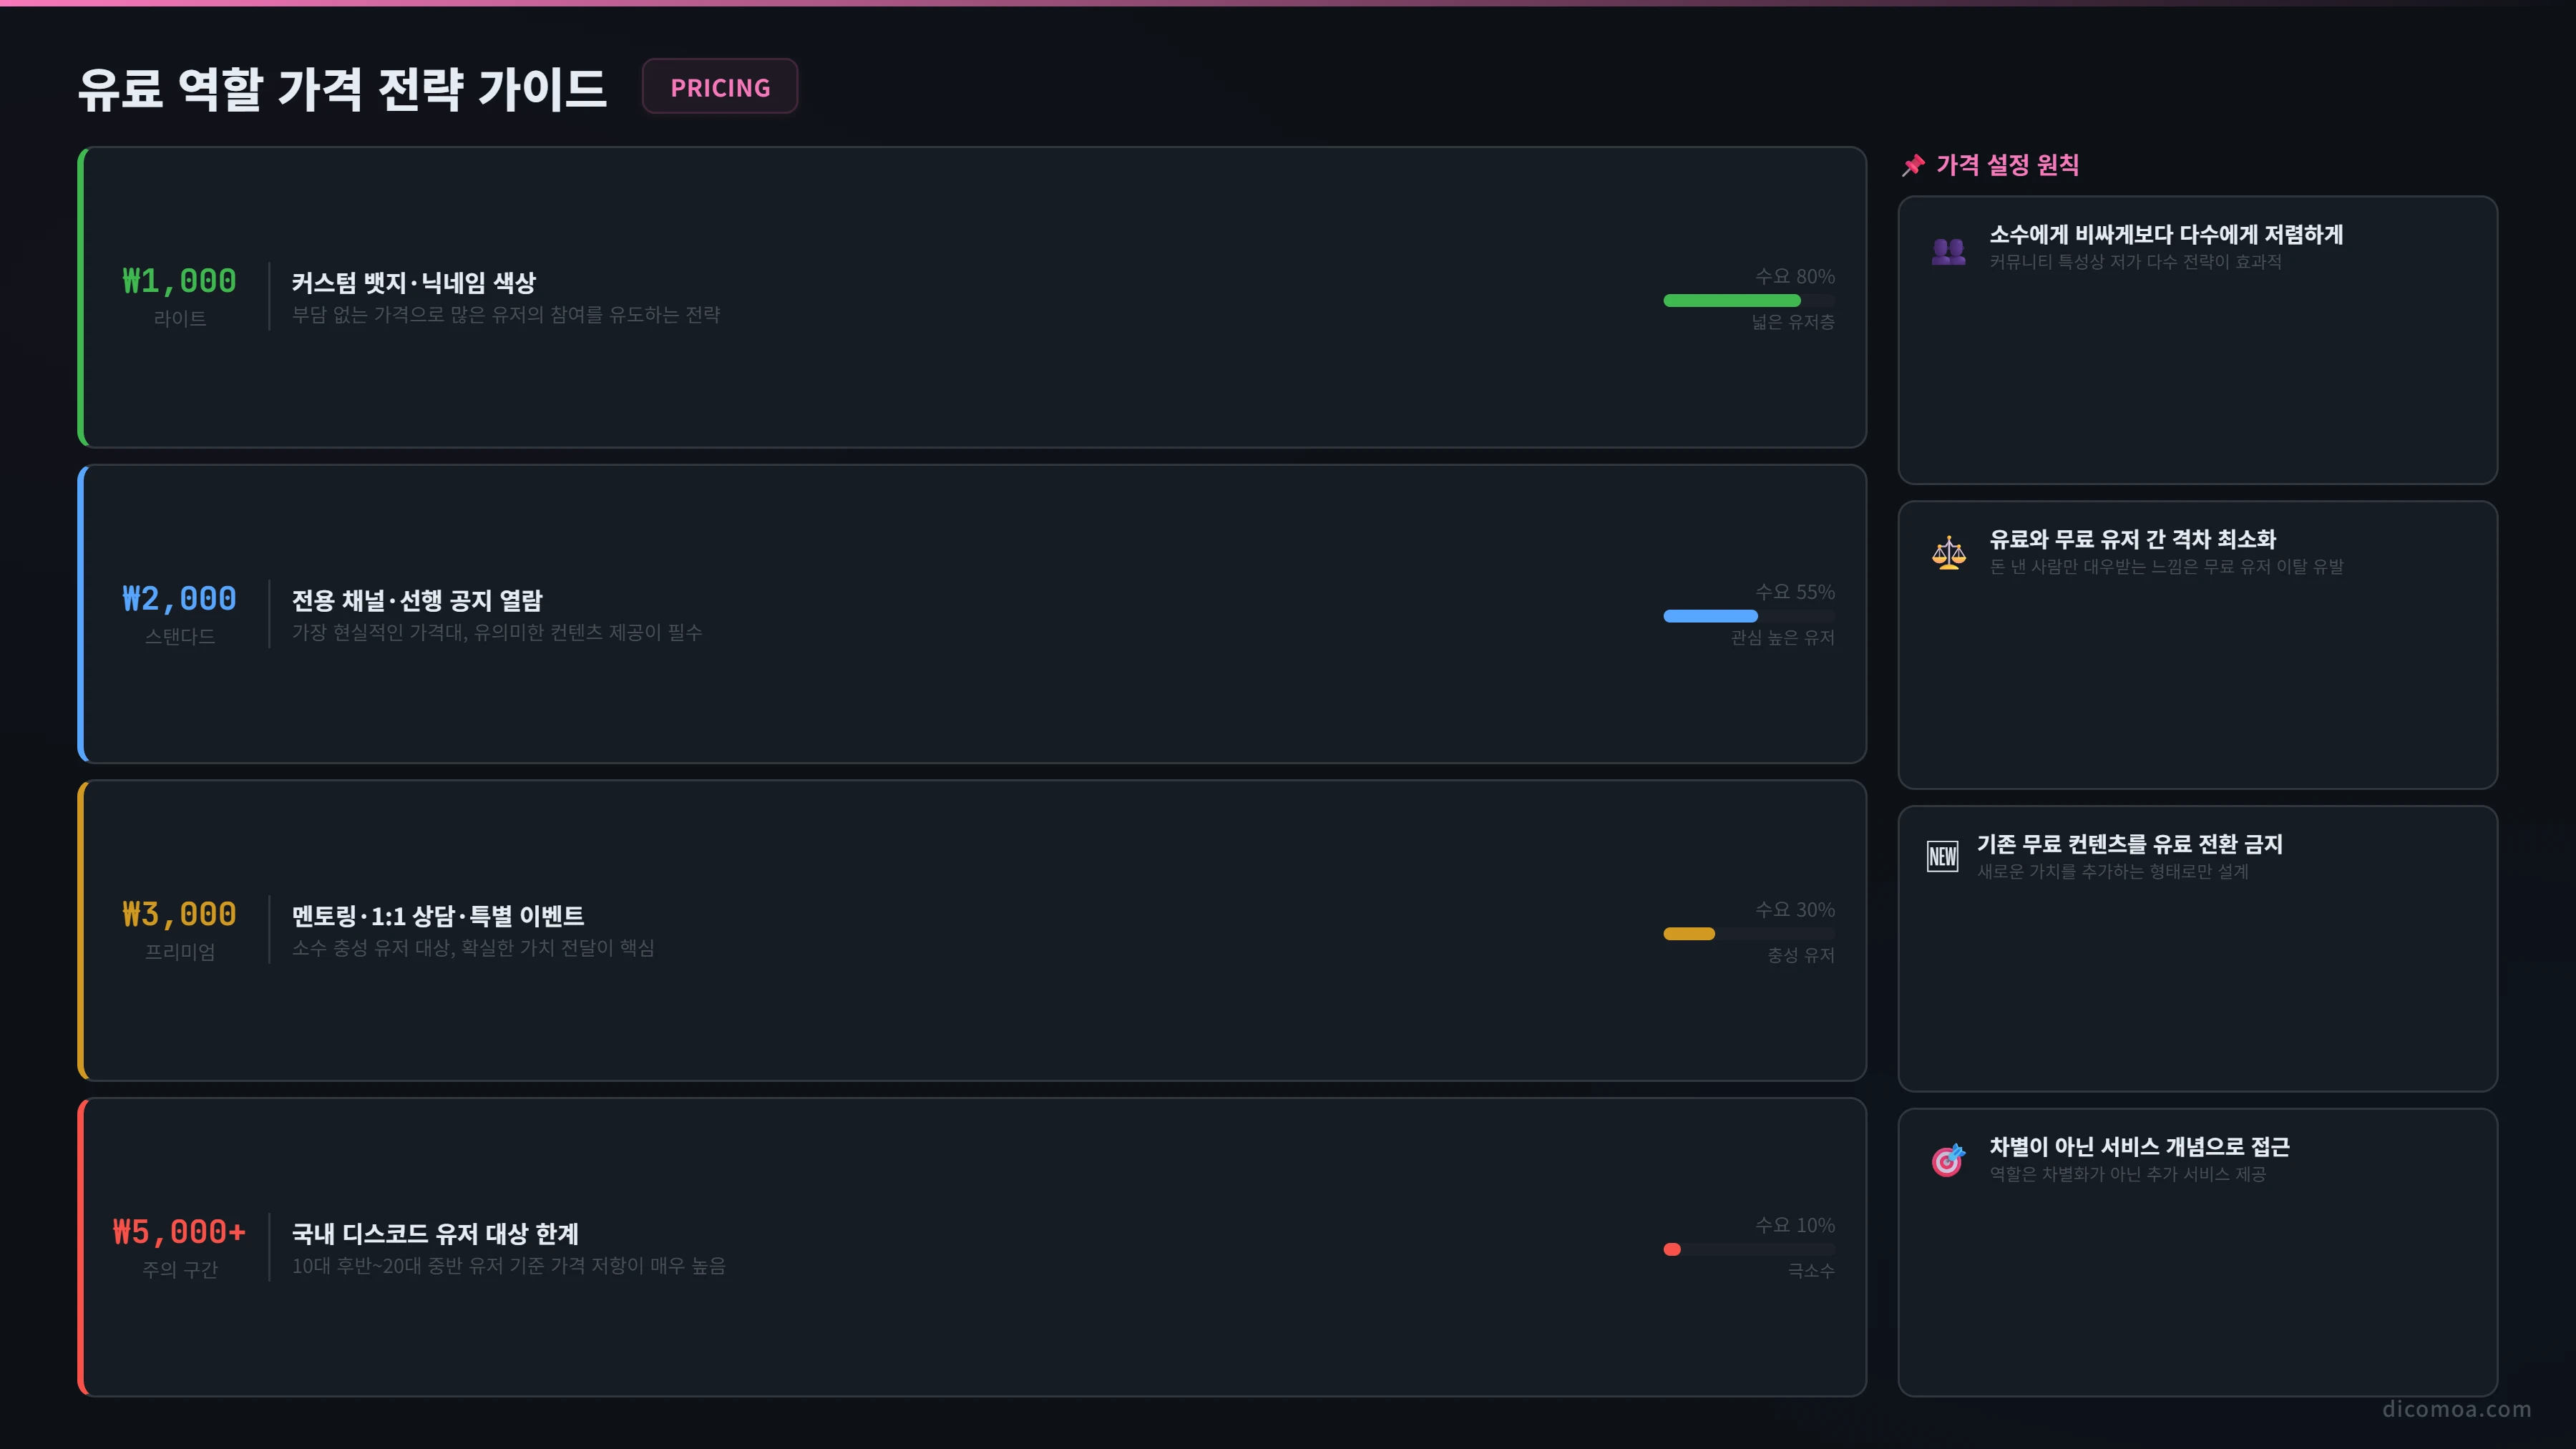Click the target dart icon
The width and height of the screenshot is (2576, 1449).
click(1948, 1160)
